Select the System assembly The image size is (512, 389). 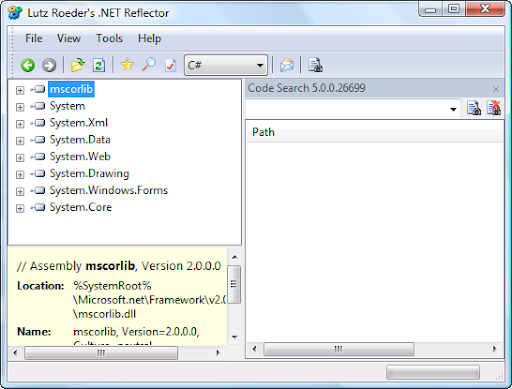click(67, 106)
